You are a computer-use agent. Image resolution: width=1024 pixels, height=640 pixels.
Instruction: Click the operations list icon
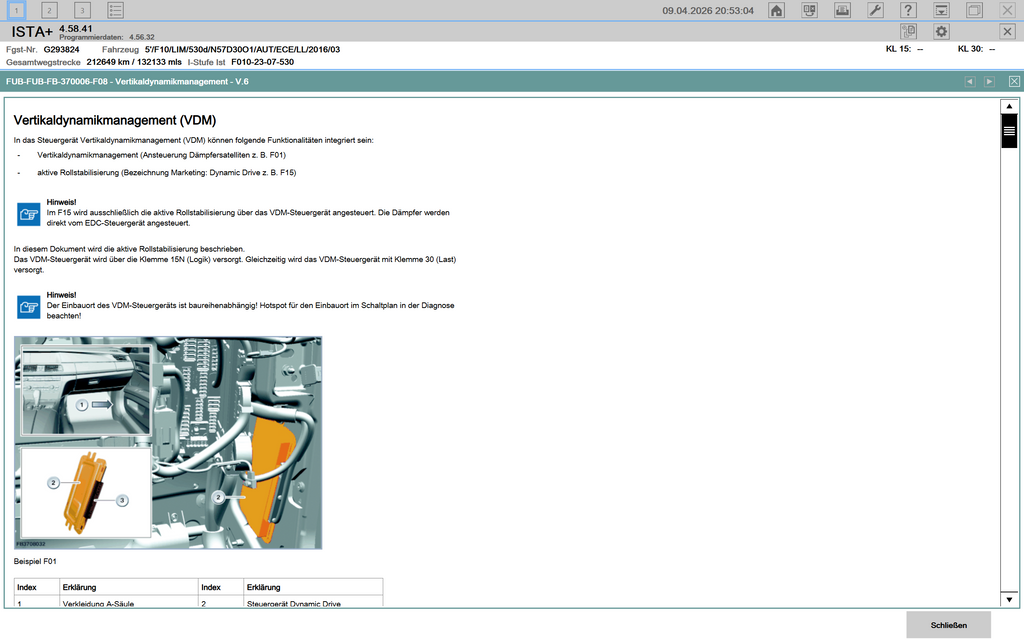click(x=116, y=10)
